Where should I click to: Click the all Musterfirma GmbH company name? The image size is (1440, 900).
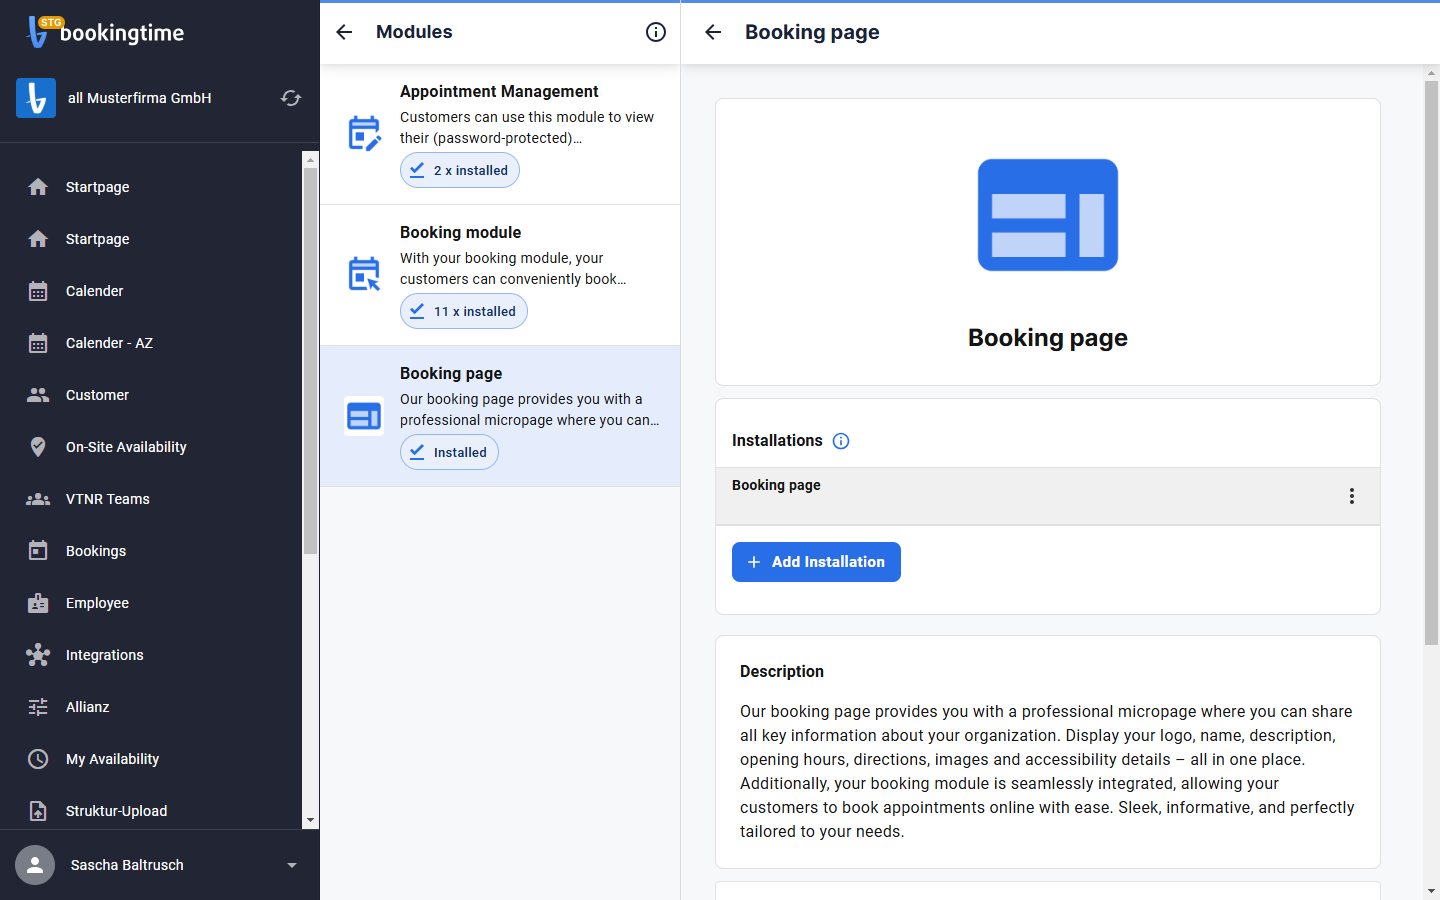[140, 98]
